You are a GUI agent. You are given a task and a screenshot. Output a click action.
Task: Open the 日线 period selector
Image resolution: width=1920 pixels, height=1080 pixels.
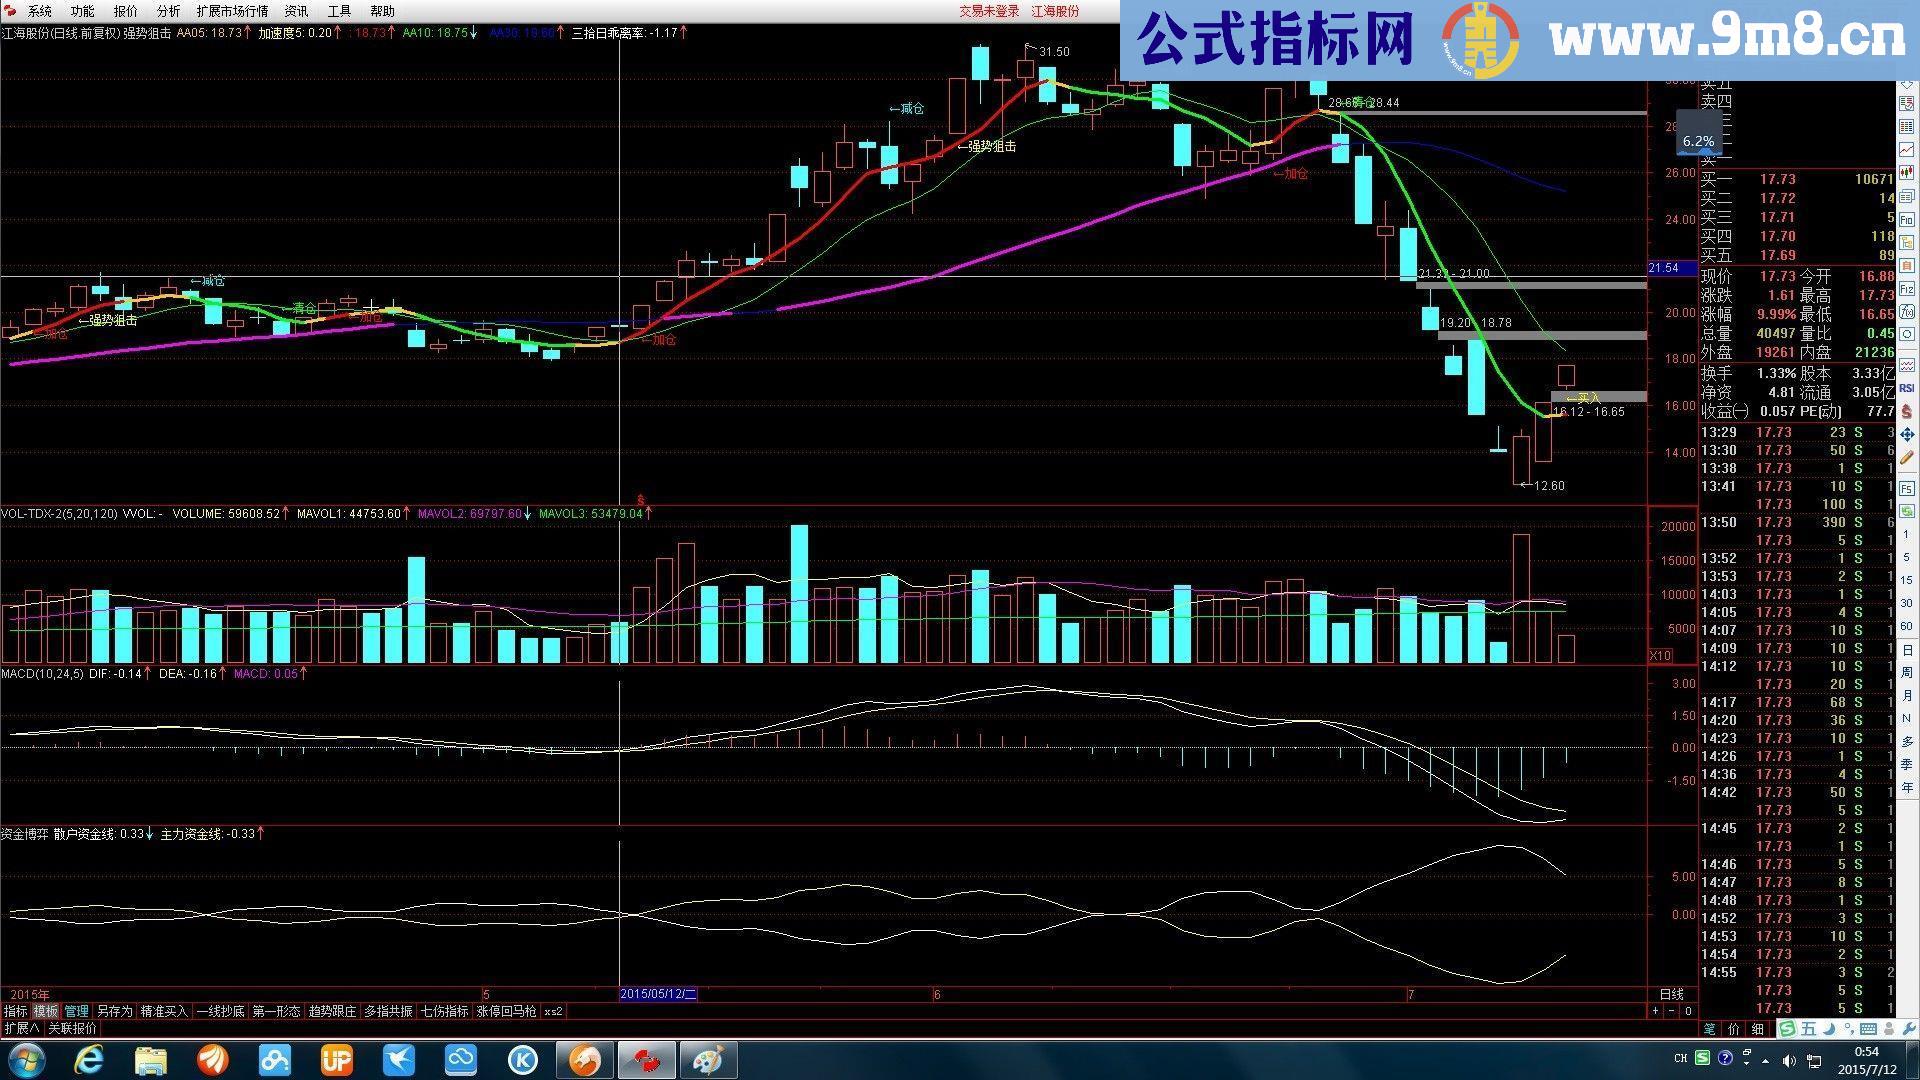click(x=1672, y=994)
